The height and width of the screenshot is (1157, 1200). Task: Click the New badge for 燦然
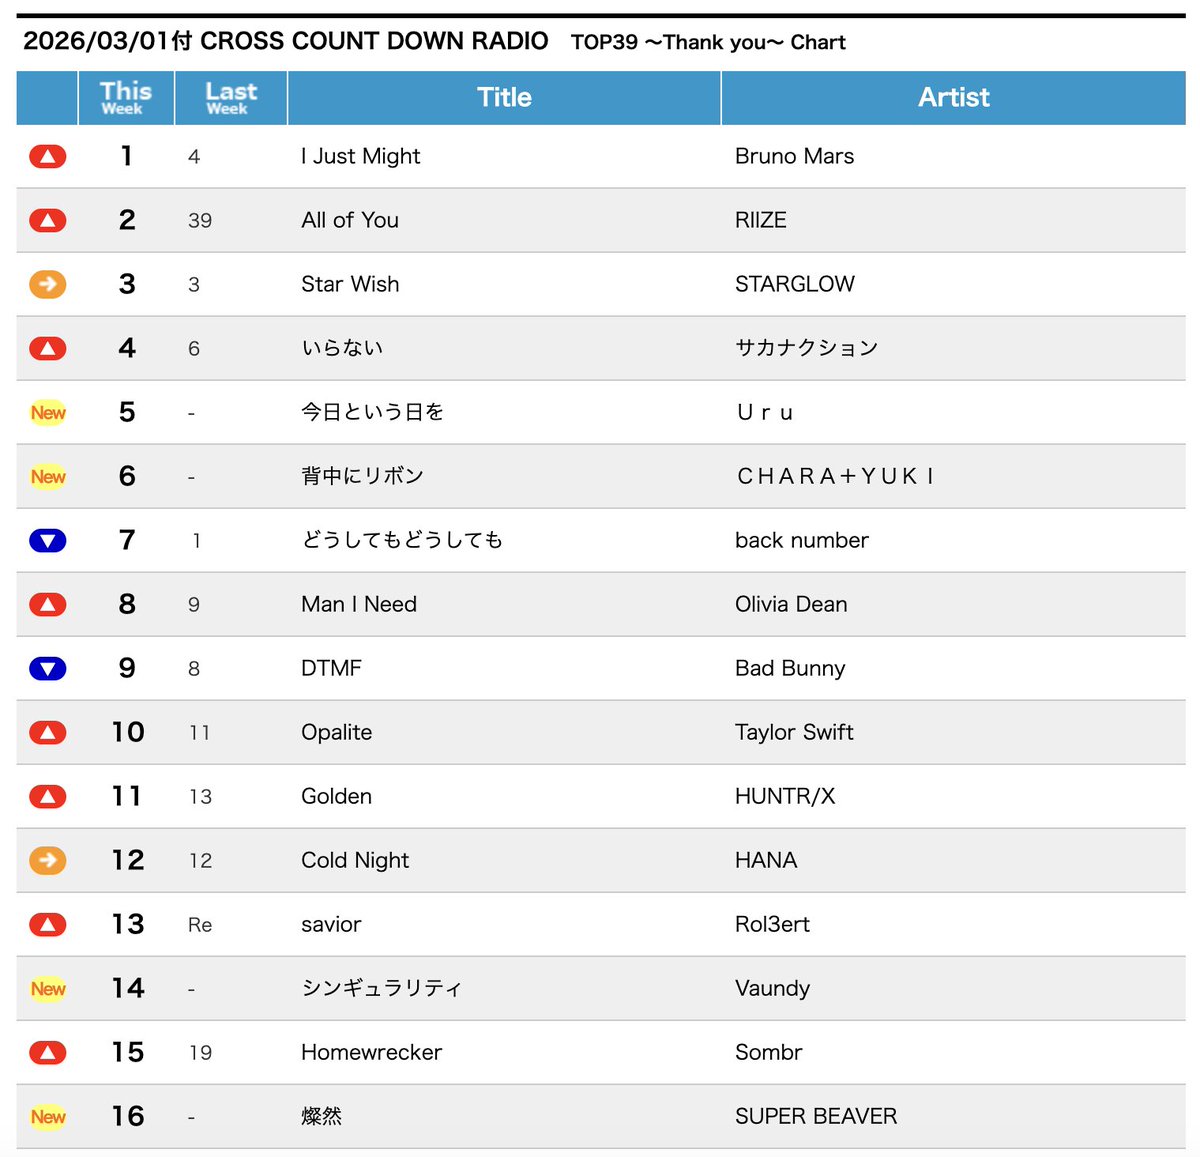click(x=48, y=1117)
